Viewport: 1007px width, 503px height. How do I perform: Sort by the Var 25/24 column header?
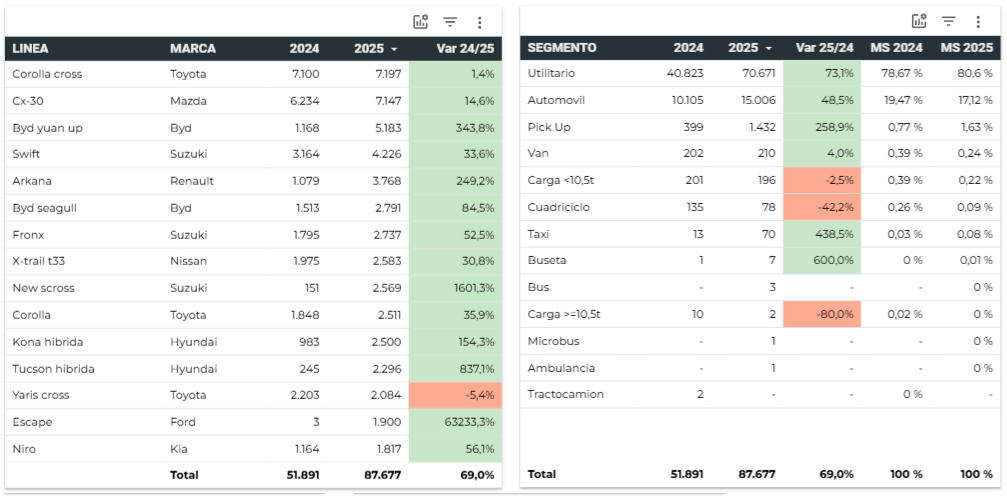coord(824,47)
